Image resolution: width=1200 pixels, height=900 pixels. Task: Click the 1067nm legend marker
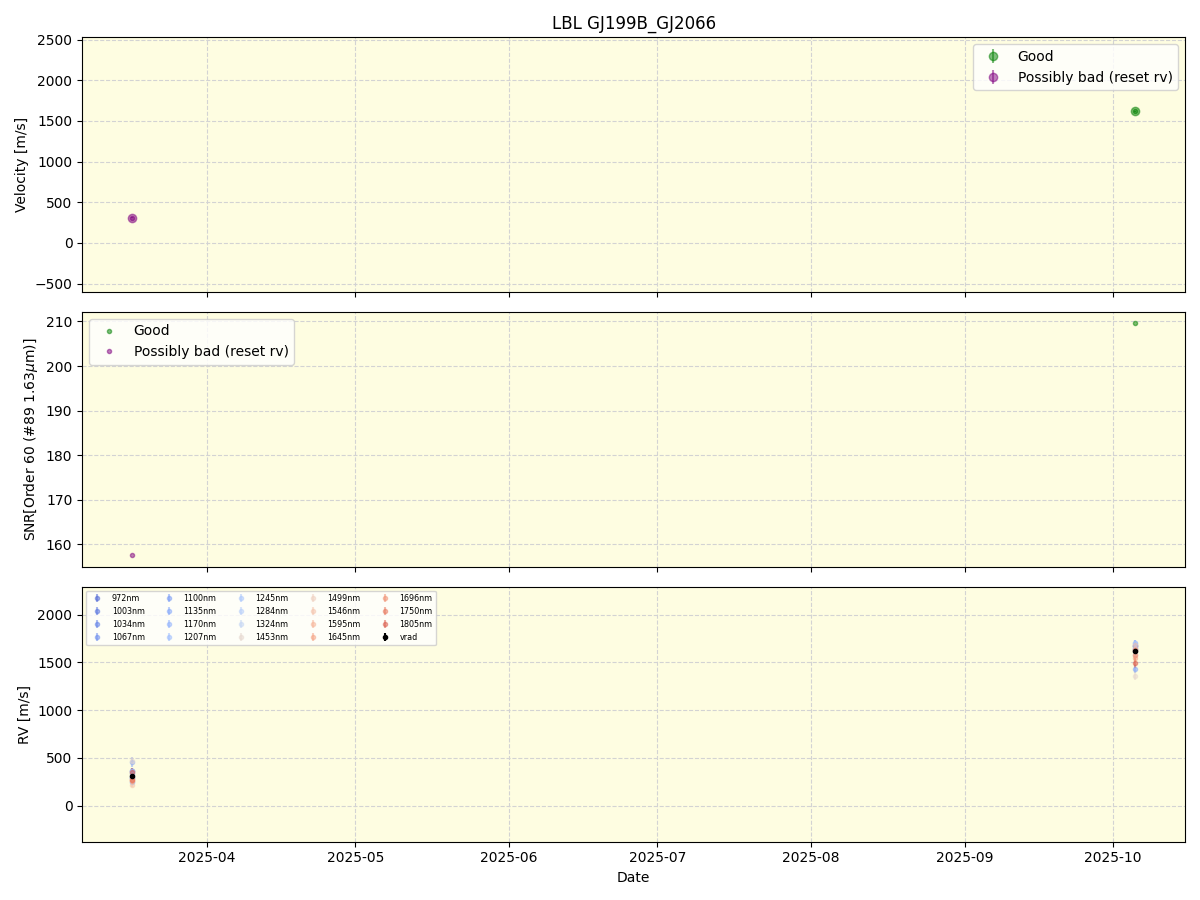point(97,637)
